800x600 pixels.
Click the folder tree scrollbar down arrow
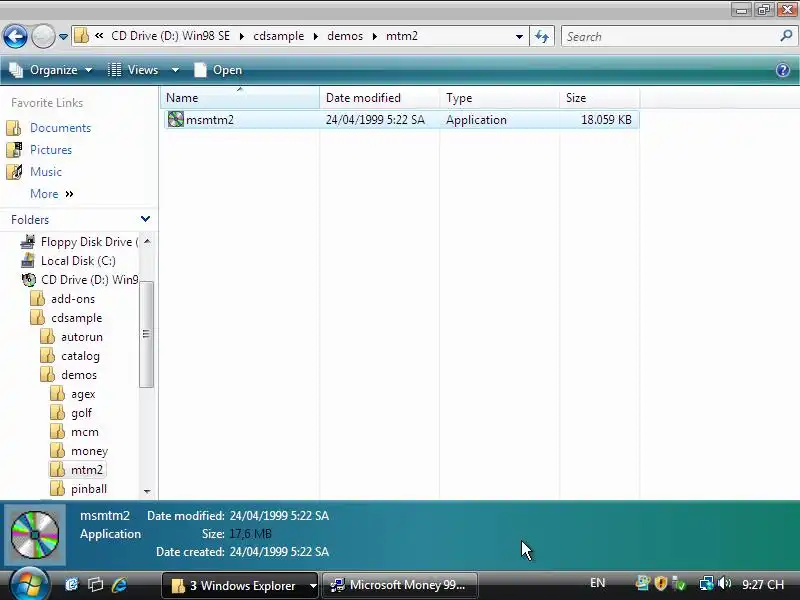147,491
